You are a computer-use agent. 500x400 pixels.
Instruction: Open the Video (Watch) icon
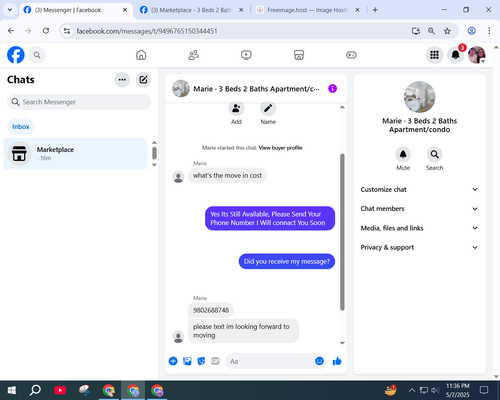(x=246, y=55)
